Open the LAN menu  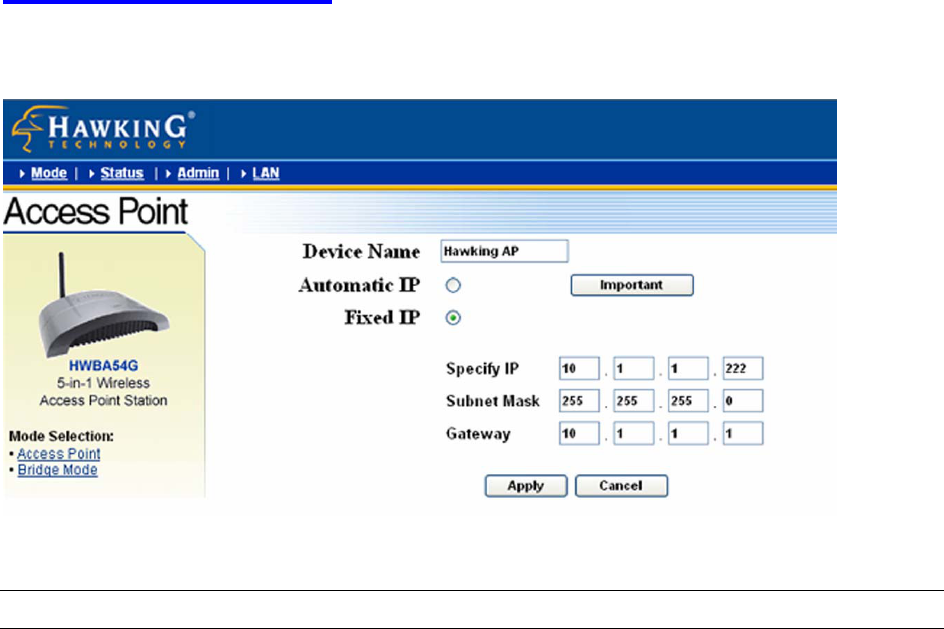pos(266,173)
